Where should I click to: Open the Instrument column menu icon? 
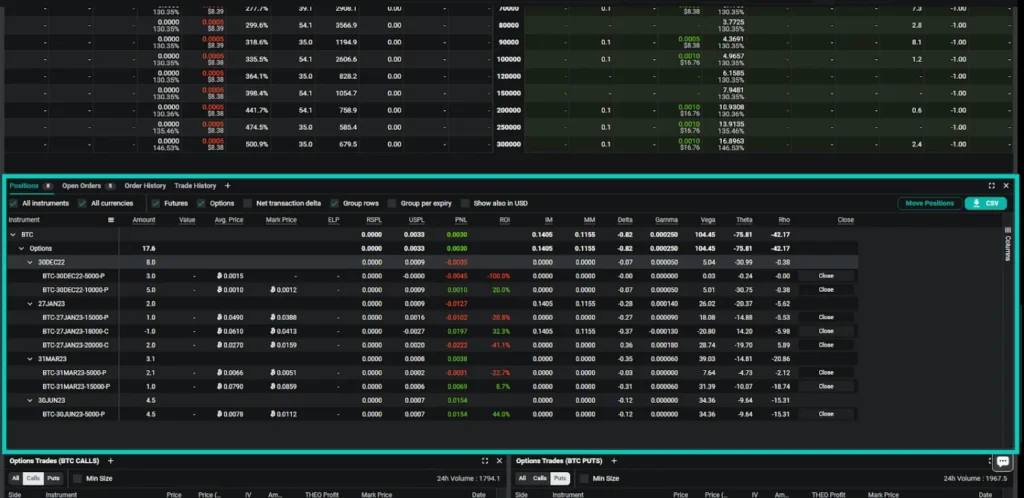coord(111,219)
